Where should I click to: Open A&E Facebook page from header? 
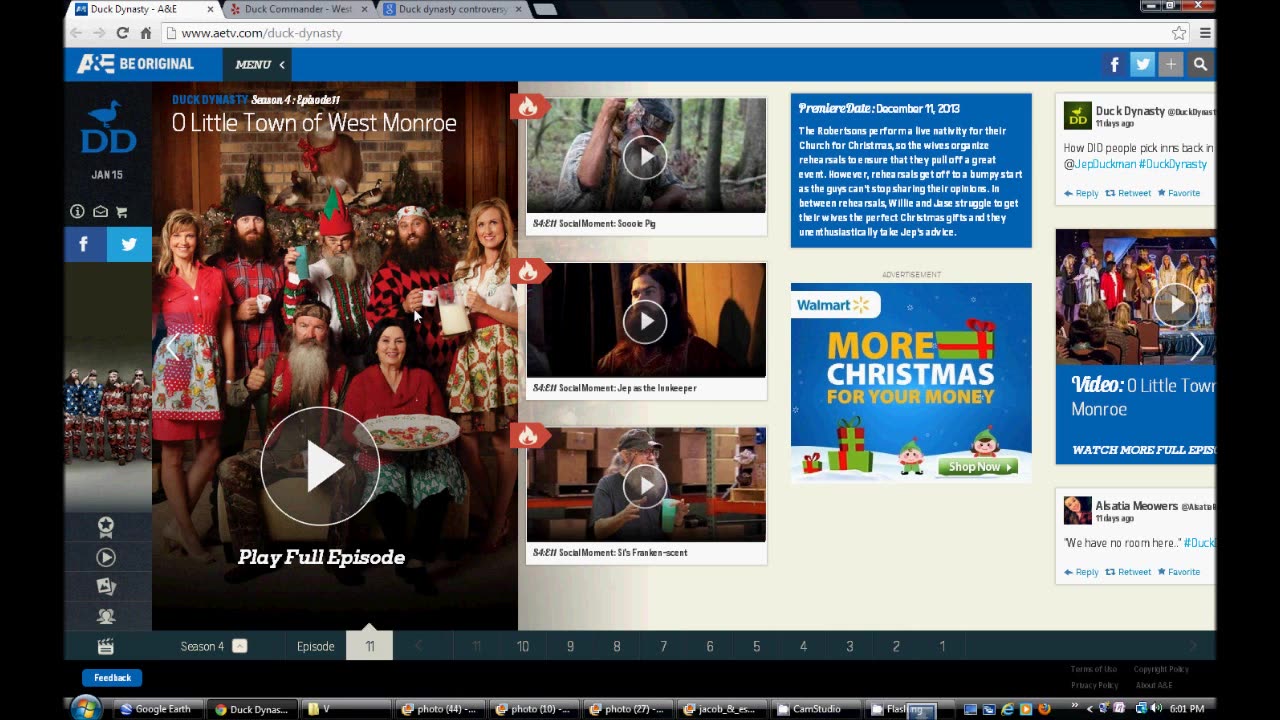1115,65
